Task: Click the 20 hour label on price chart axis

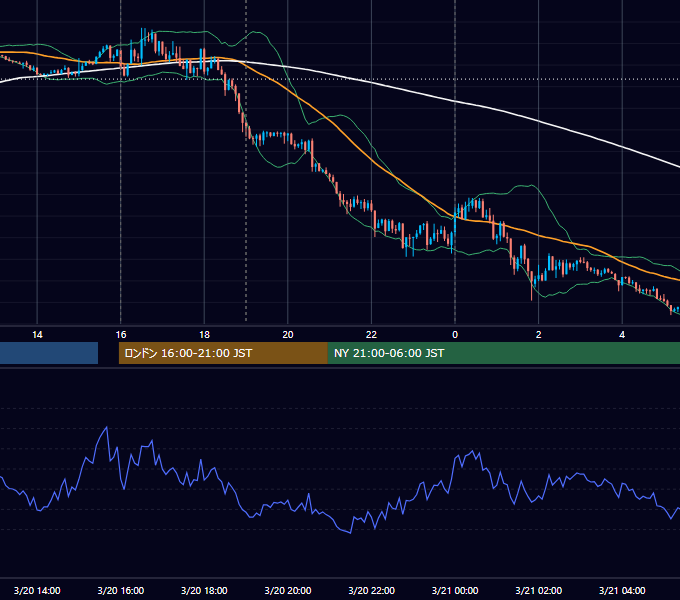Action: point(288,335)
